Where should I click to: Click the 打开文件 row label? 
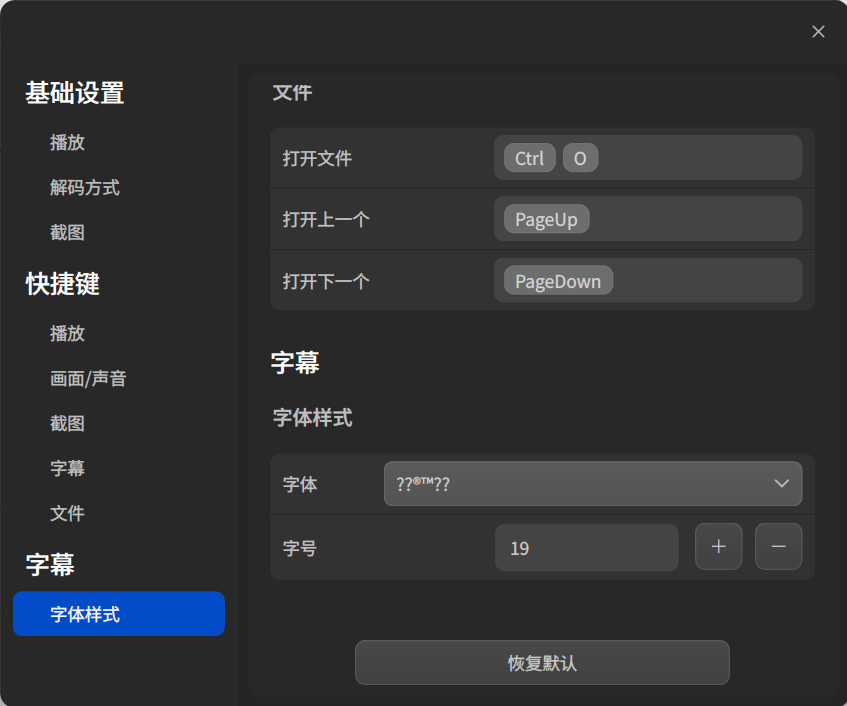pyautogui.click(x=317, y=158)
